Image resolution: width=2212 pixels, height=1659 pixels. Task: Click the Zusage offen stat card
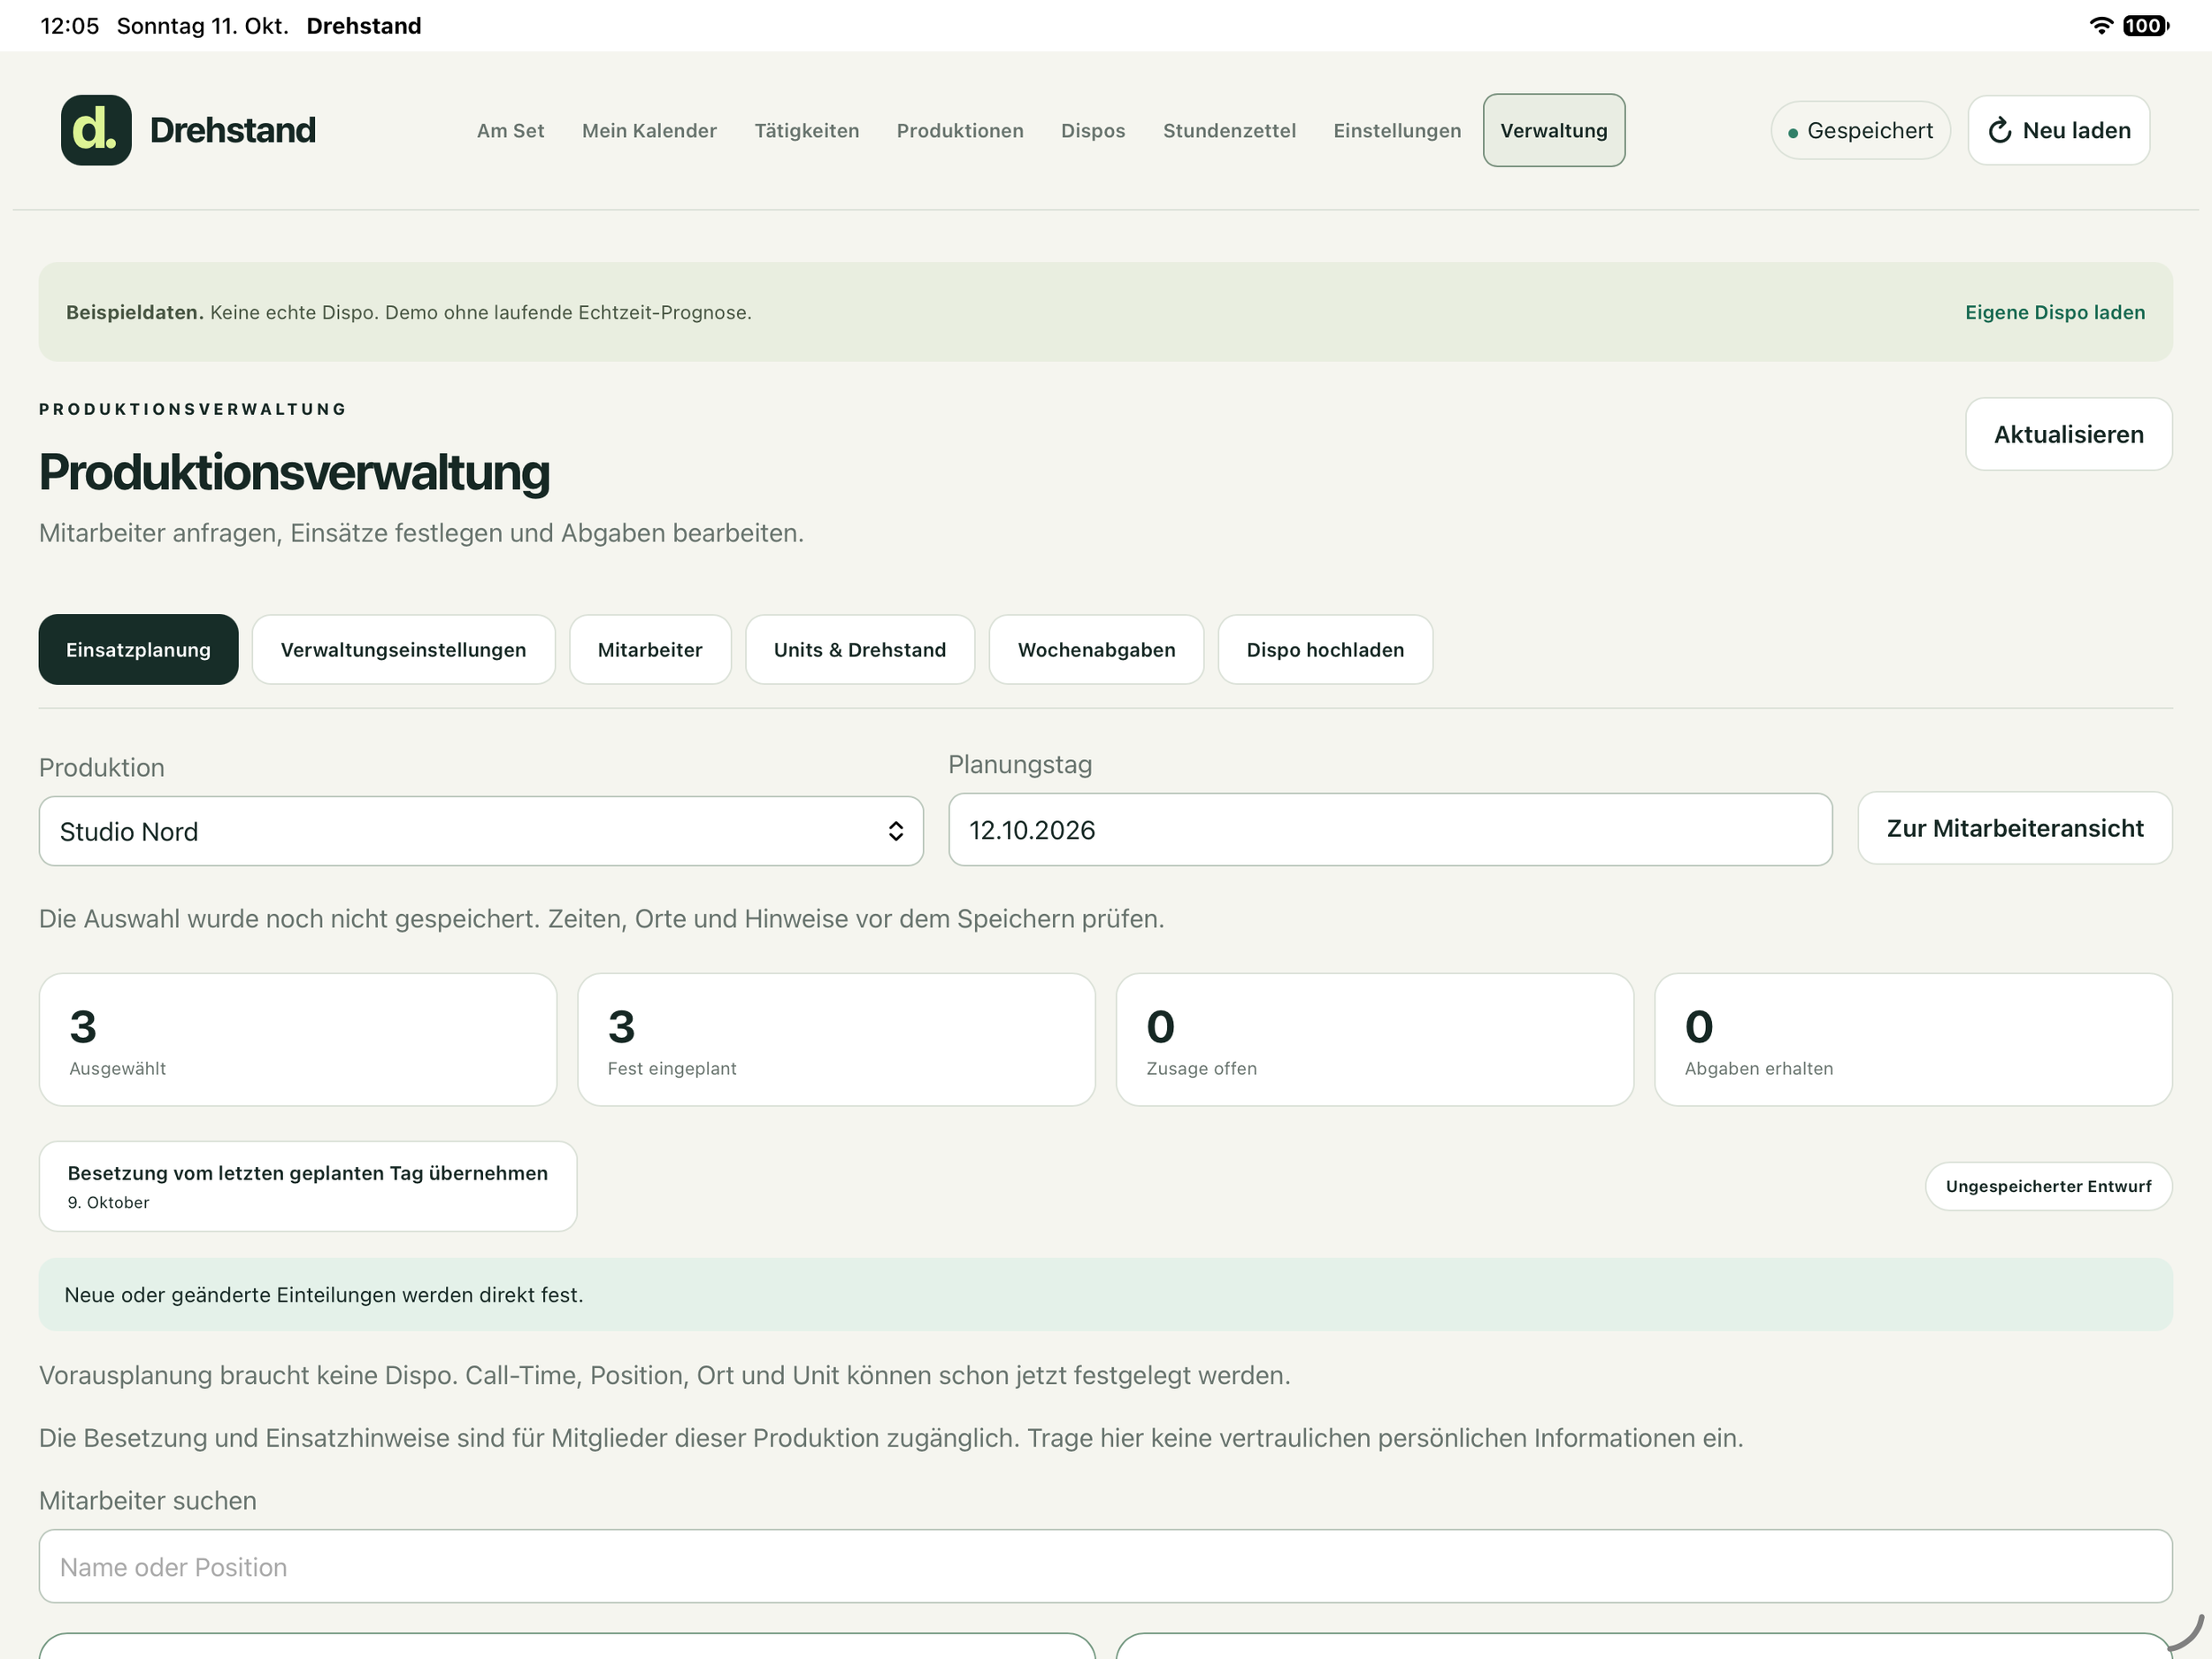coord(1375,1040)
